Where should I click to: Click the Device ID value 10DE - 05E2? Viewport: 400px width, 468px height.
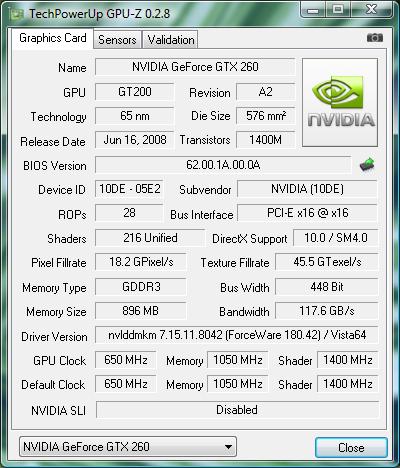[129, 189]
